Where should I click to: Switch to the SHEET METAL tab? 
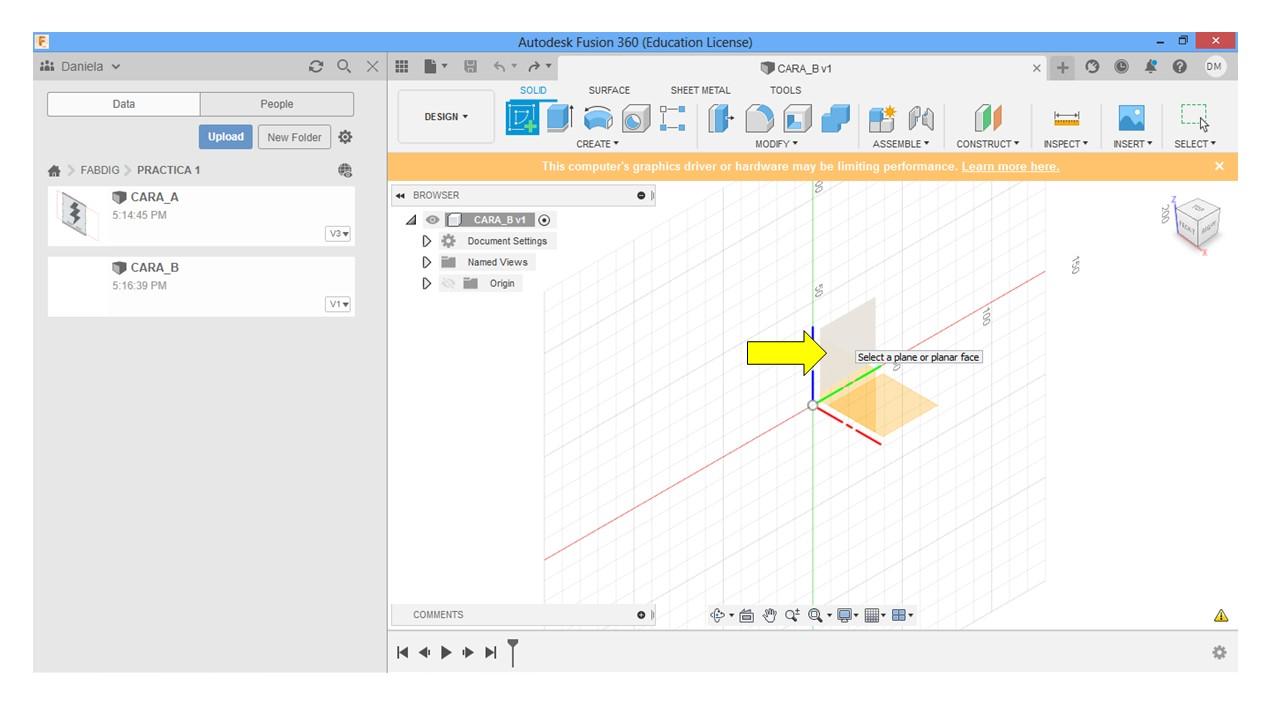coord(700,90)
